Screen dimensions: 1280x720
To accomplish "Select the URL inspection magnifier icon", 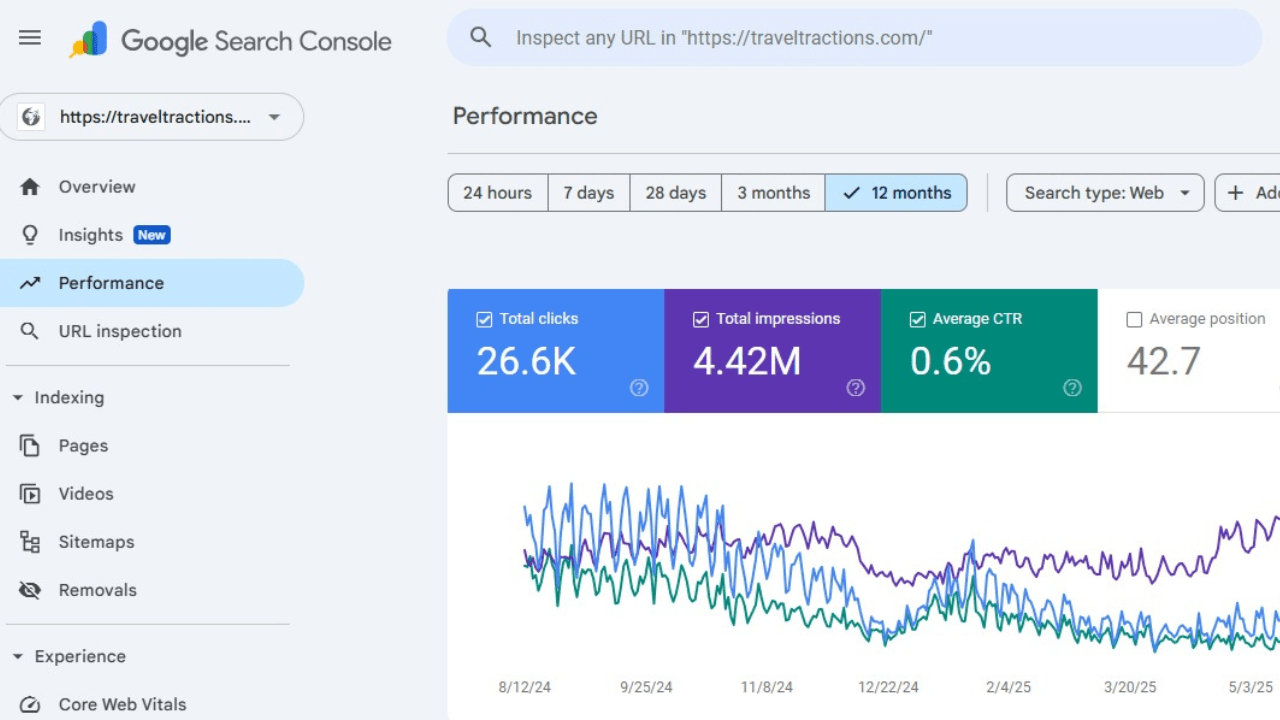I will [x=30, y=331].
